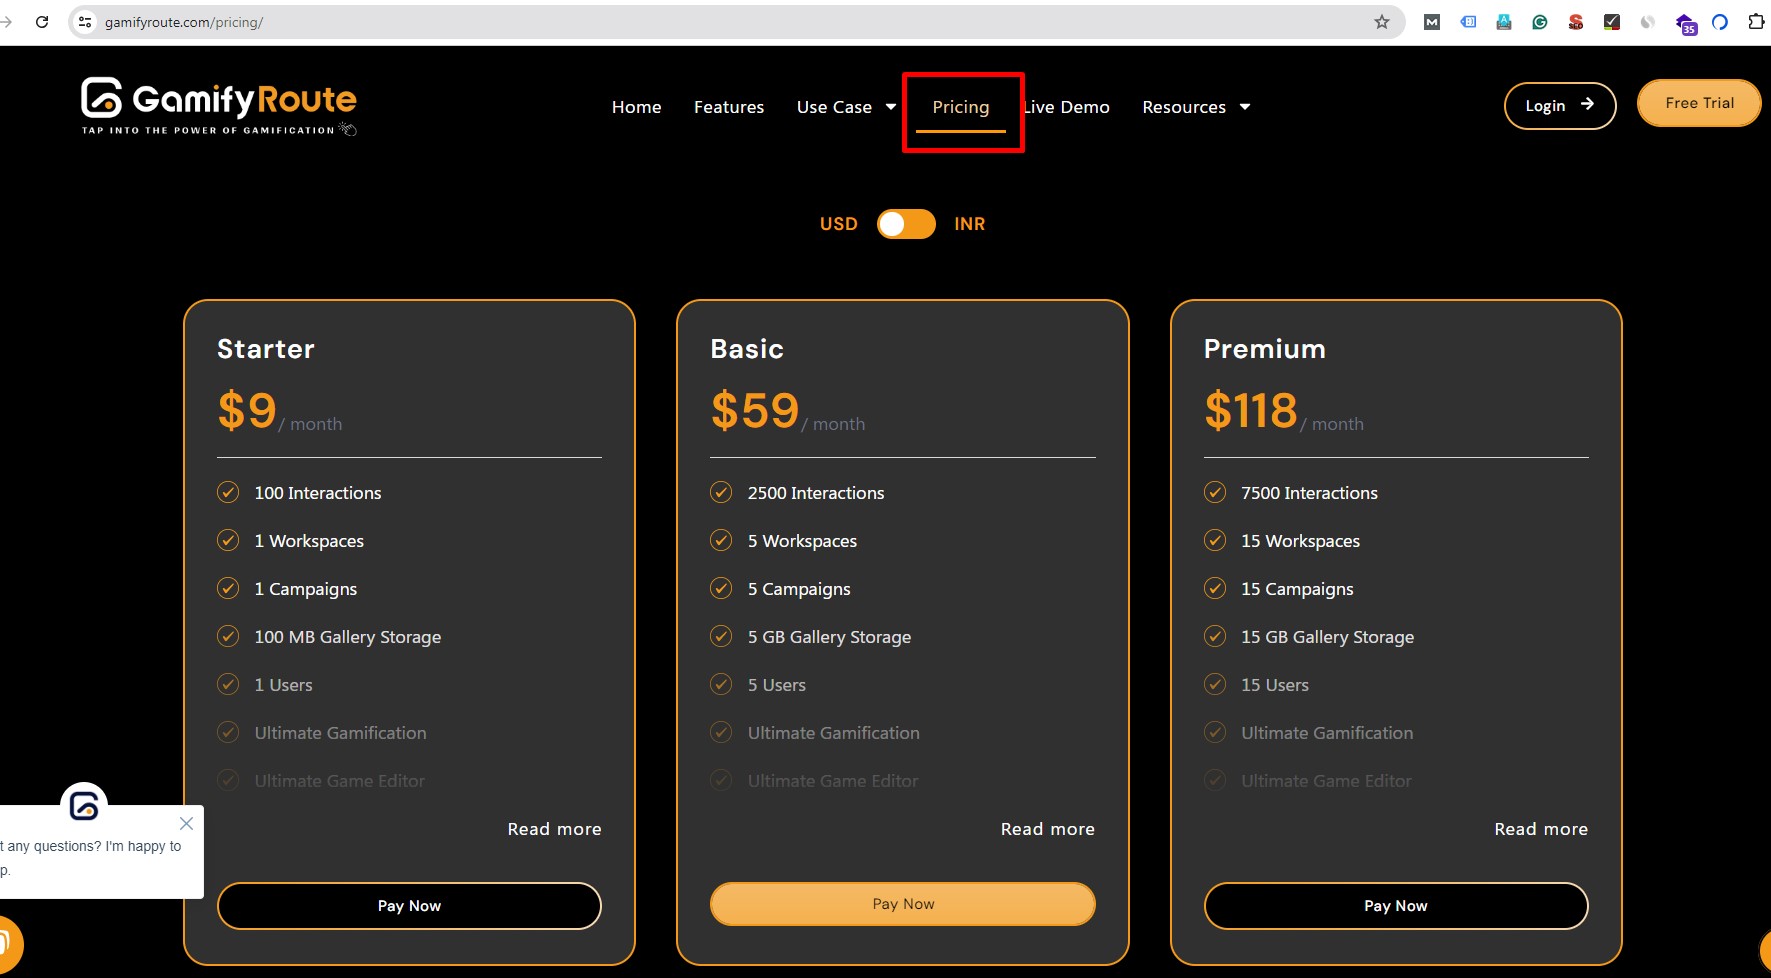The width and height of the screenshot is (1771, 978).
Task: Click the Grammarly extension icon
Action: pyautogui.click(x=1540, y=21)
